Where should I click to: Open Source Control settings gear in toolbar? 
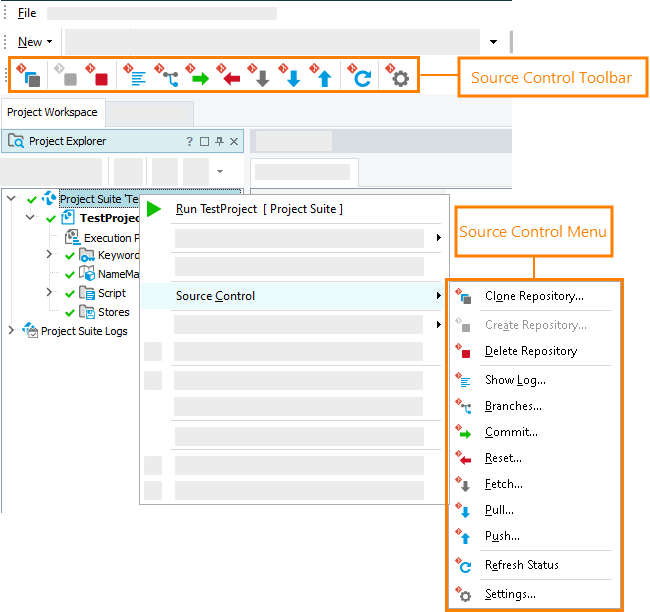click(x=400, y=78)
